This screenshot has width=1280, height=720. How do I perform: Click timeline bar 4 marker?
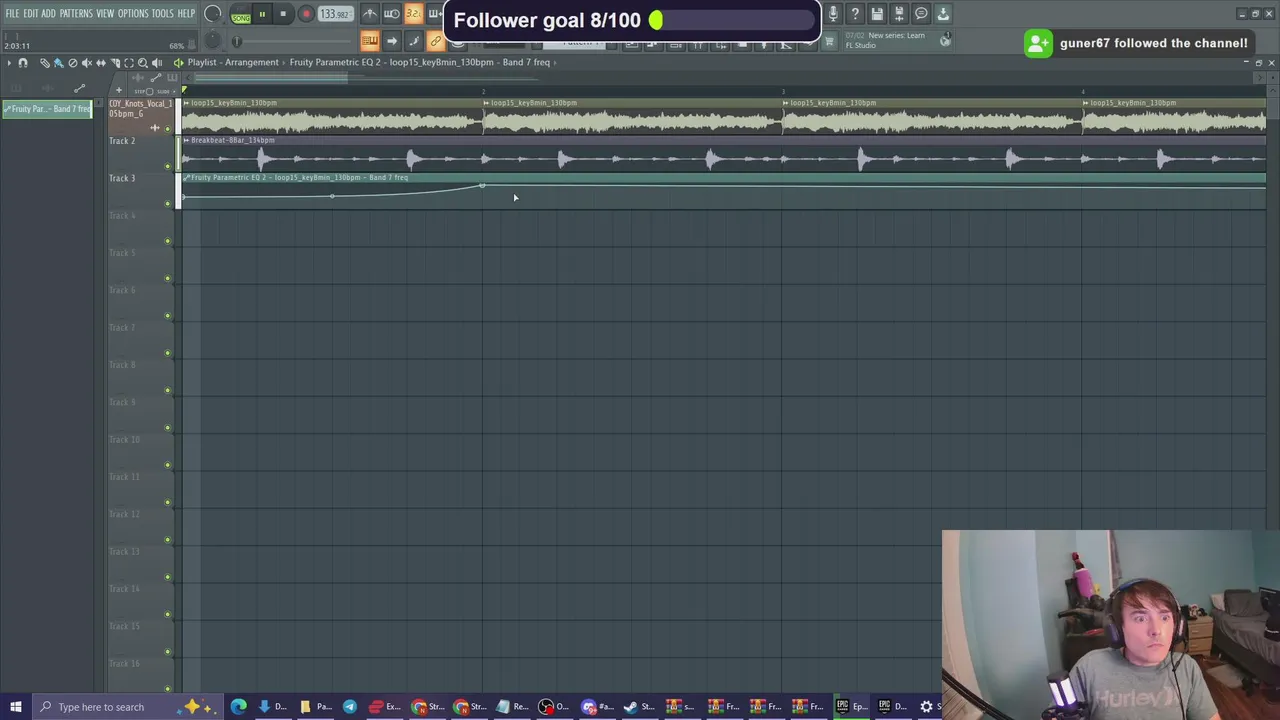(x=1083, y=91)
